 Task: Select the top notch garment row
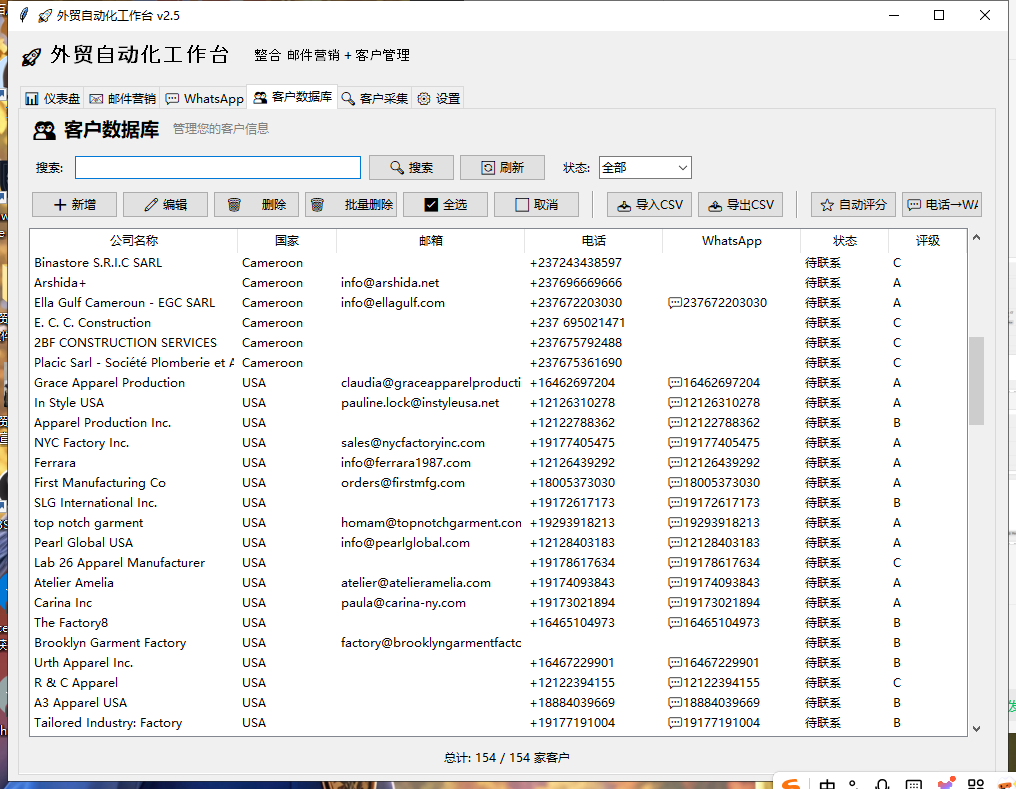tap(498, 523)
